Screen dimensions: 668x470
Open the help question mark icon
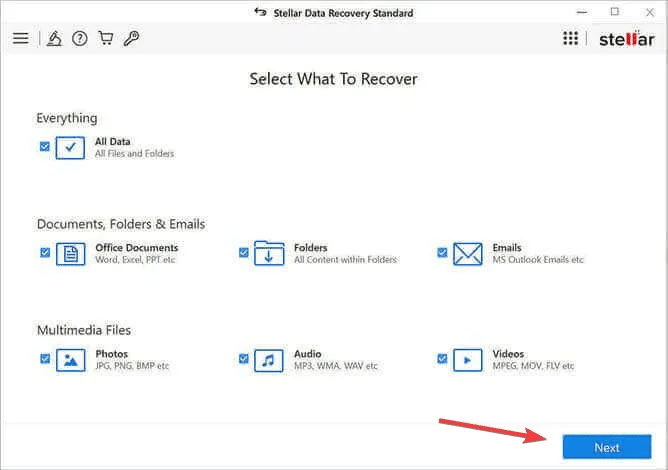tap(80, 39)
